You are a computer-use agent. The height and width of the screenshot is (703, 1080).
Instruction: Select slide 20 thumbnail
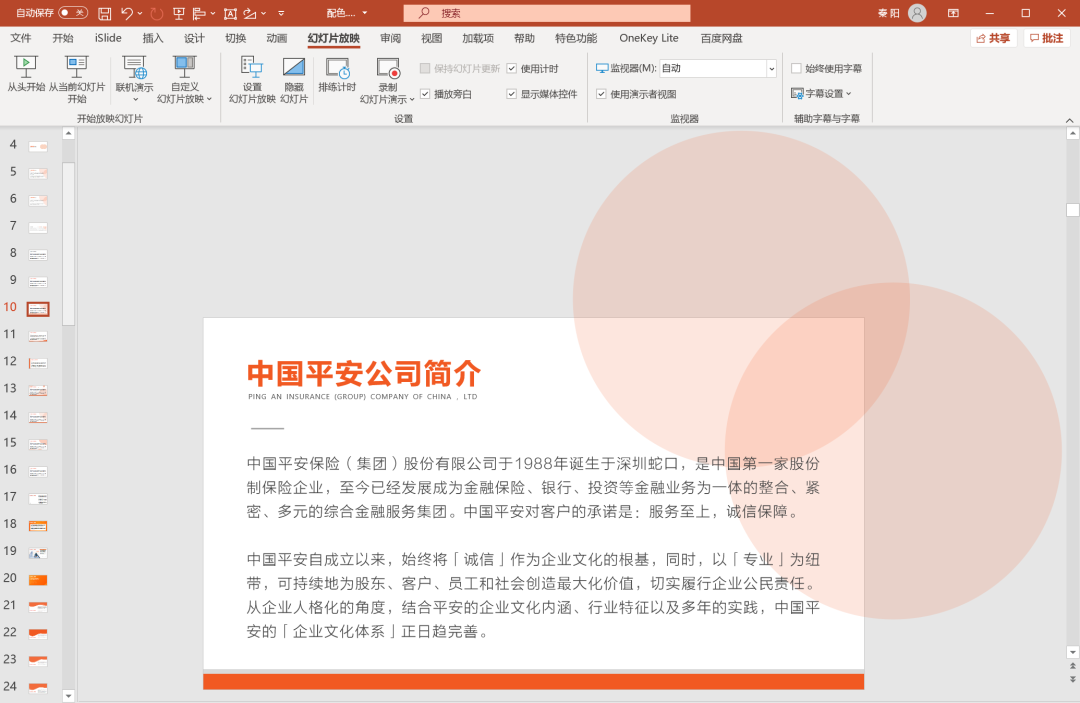[x=38, y=580]
